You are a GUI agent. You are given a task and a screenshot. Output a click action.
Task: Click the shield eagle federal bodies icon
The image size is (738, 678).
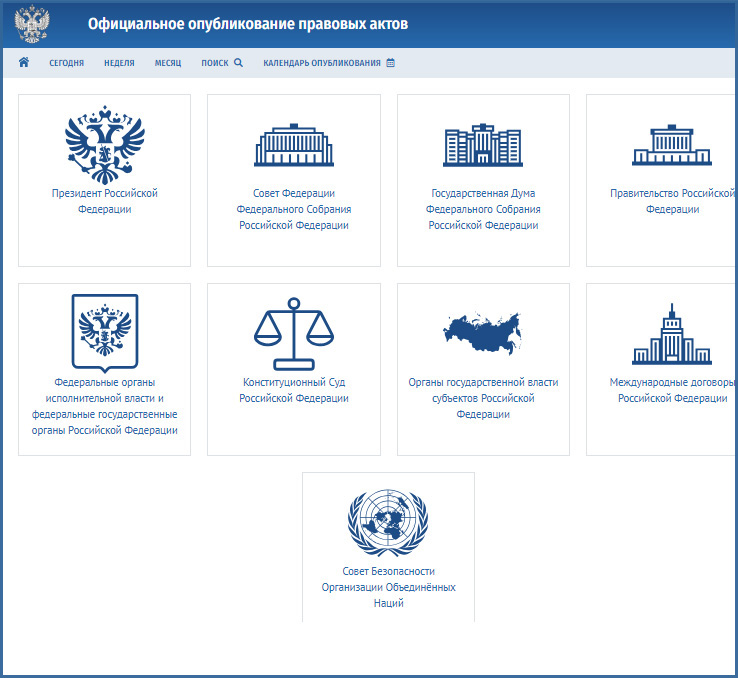104,333
